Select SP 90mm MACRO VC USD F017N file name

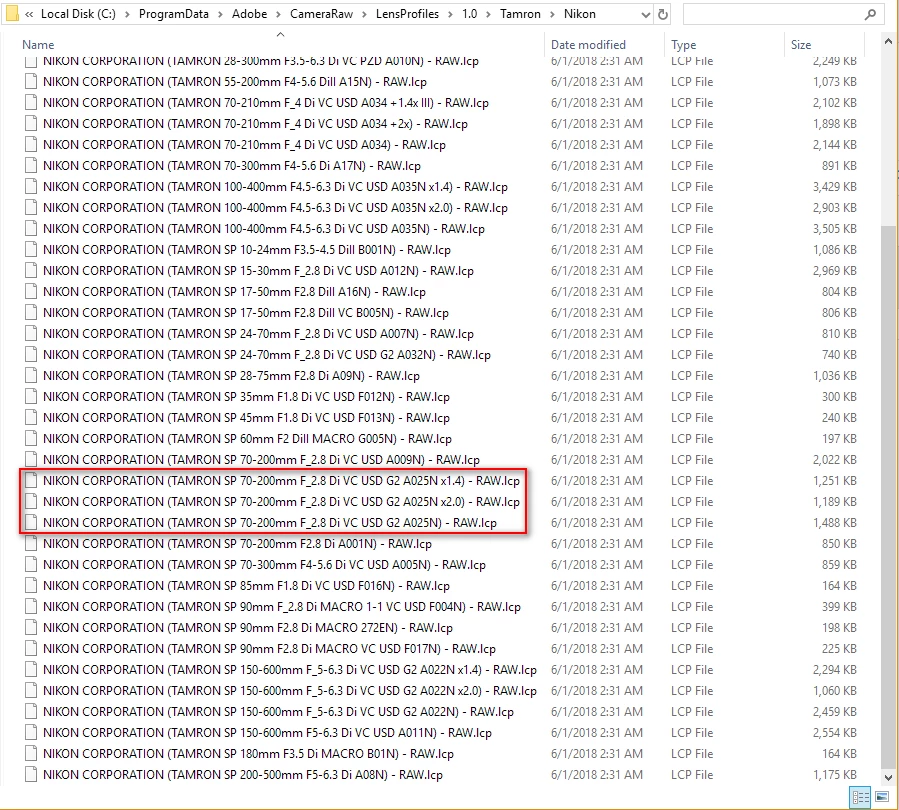click(269, 649)
